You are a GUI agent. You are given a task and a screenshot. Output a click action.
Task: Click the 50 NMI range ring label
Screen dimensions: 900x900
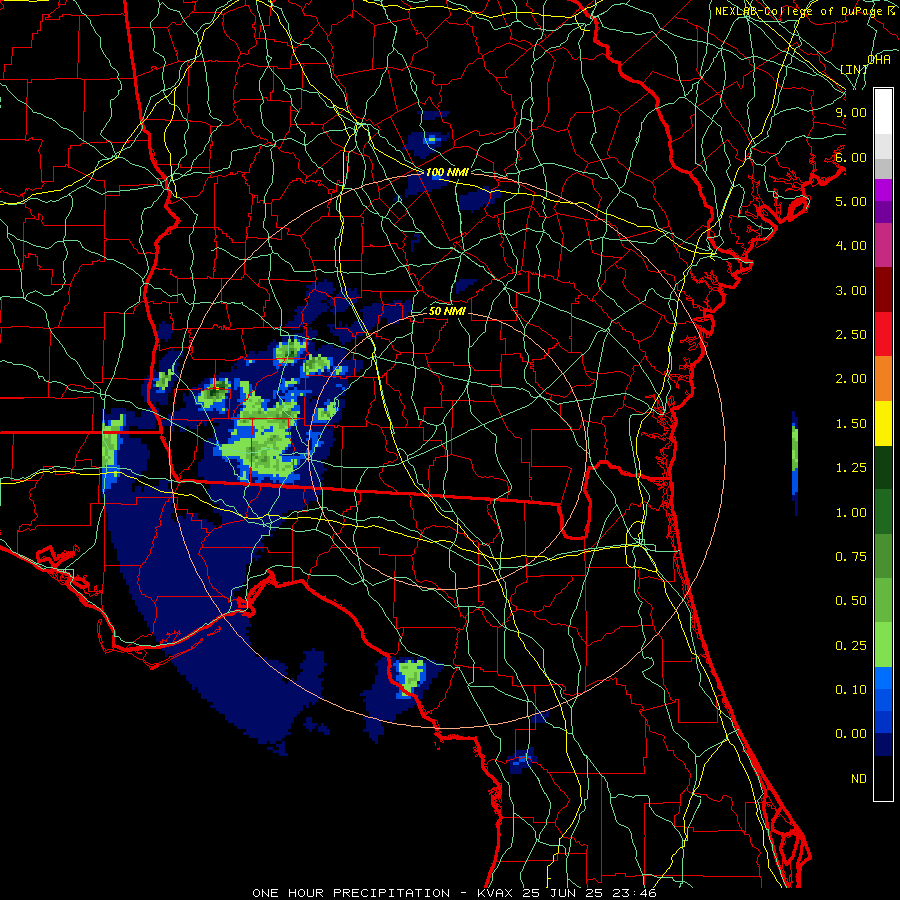447,311
